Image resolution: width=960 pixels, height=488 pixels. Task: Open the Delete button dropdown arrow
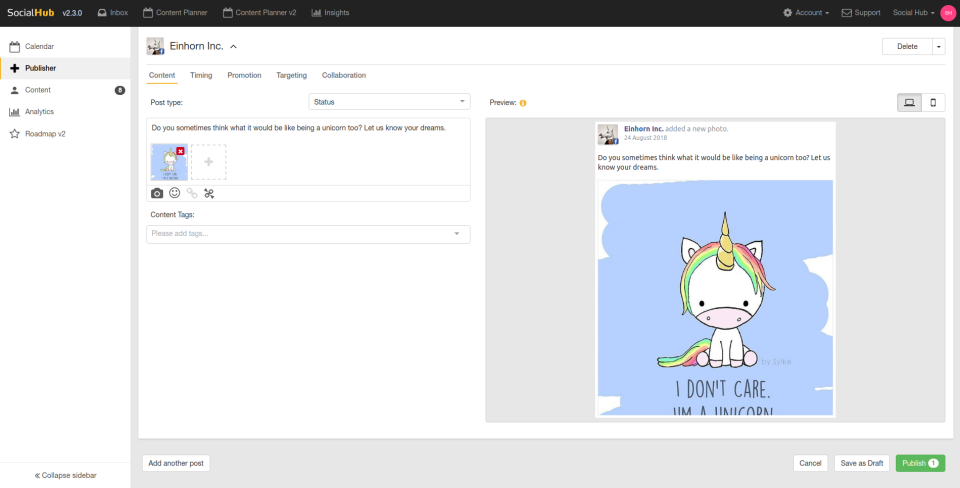pyautogui.click(x=939, y=47)
